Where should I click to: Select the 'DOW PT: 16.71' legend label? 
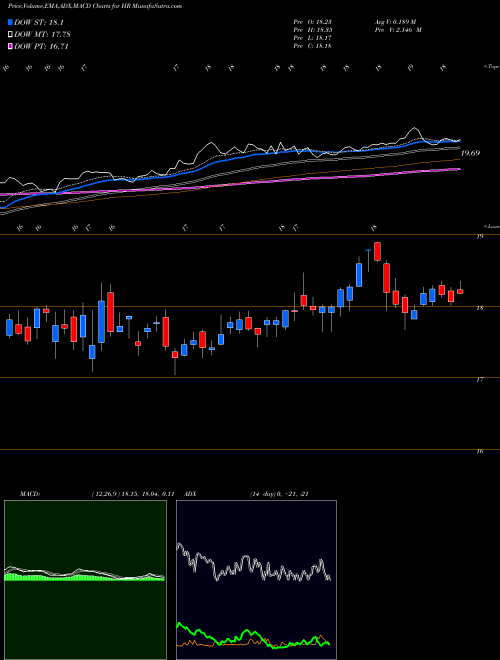pos(42,46)
